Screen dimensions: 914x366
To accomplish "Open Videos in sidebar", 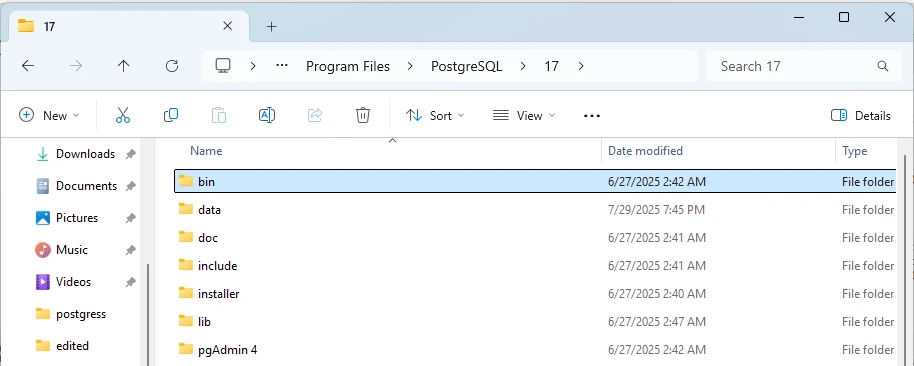I will click(x=73, y=282).
